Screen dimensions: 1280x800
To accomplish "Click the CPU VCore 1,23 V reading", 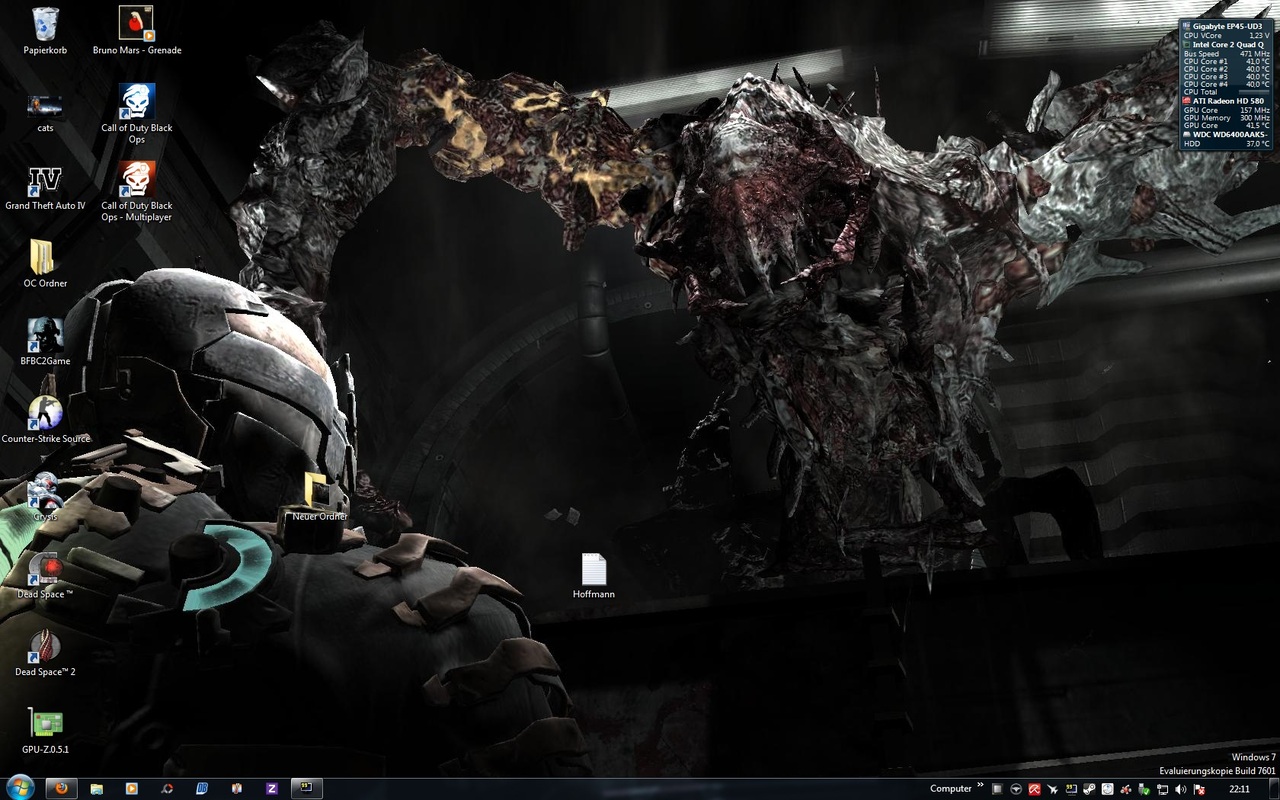I will click(x=1228, y=35).
